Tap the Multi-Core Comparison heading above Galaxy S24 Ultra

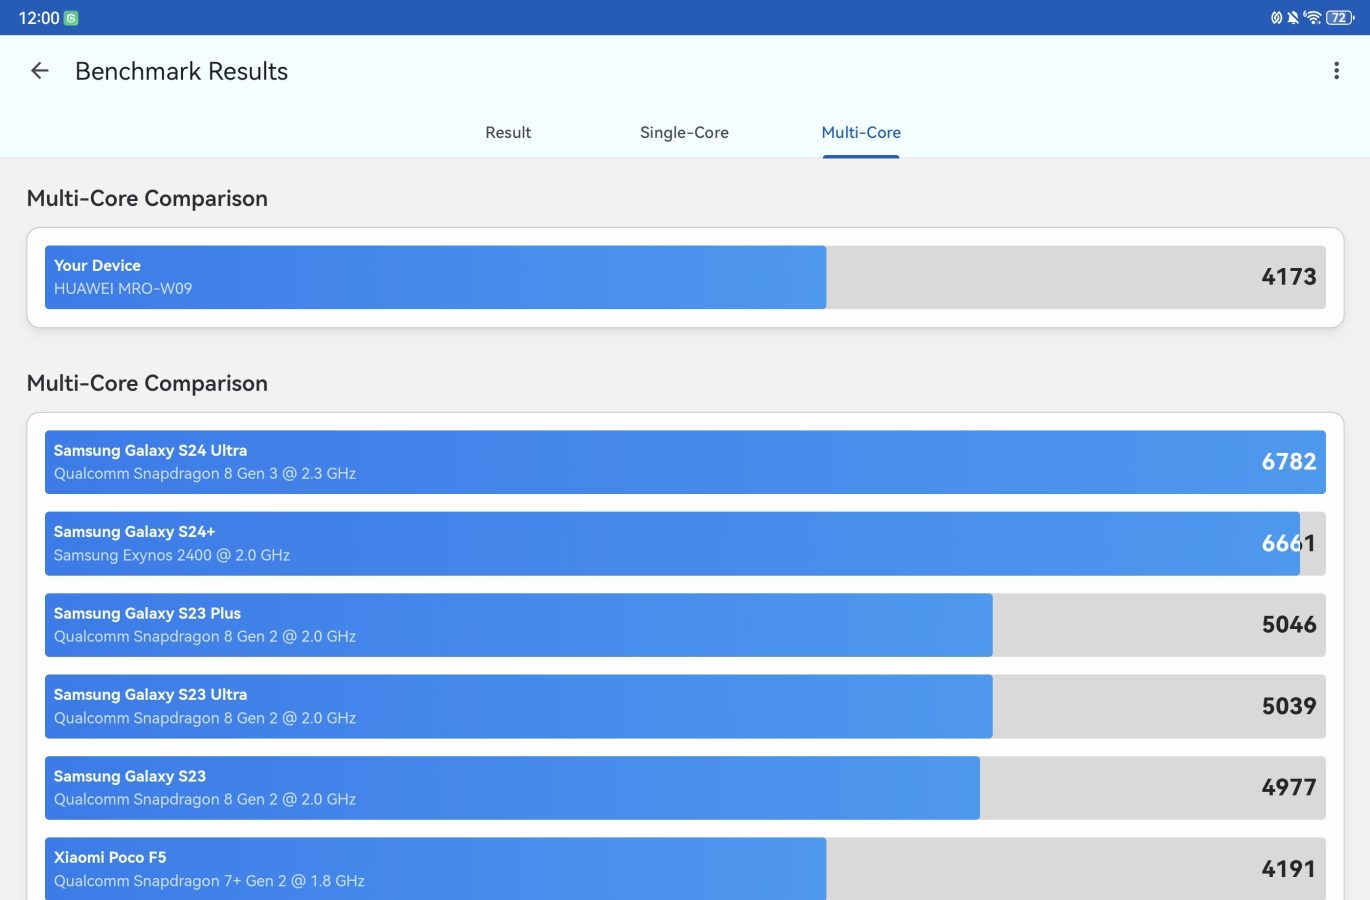click(147, 383)
